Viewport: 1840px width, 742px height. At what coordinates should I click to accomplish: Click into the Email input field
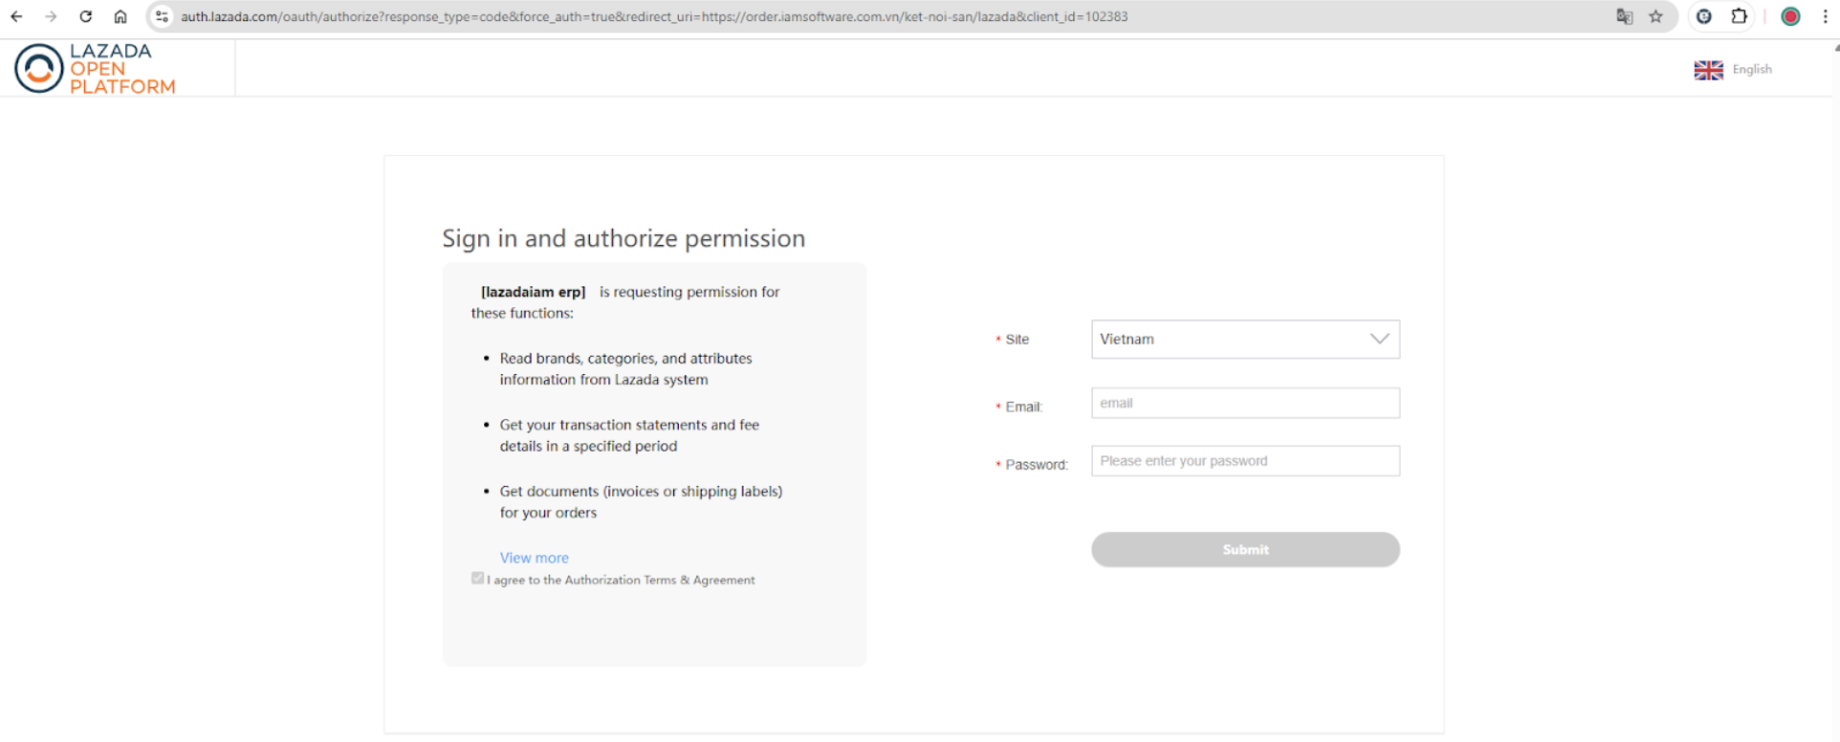[1245, 403]
